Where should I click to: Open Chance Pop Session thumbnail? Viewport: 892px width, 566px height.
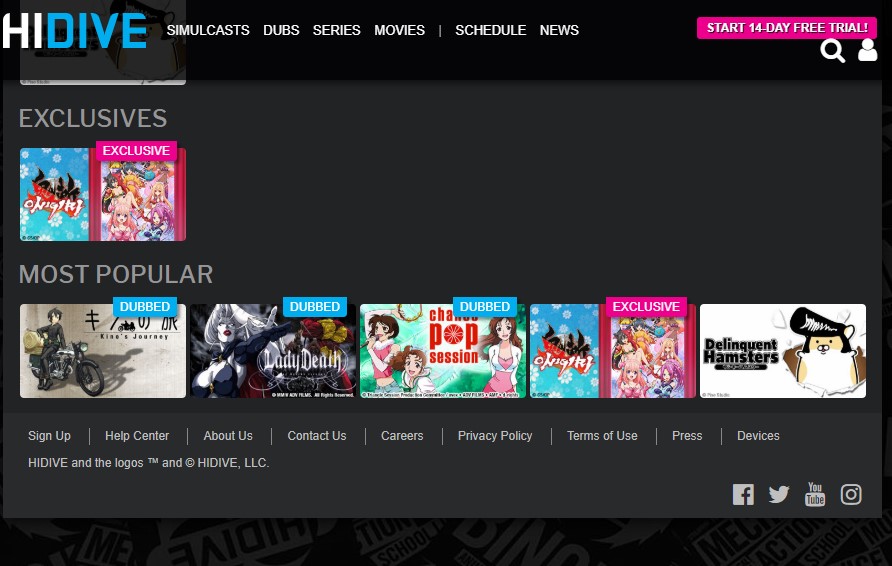point(443,351)
